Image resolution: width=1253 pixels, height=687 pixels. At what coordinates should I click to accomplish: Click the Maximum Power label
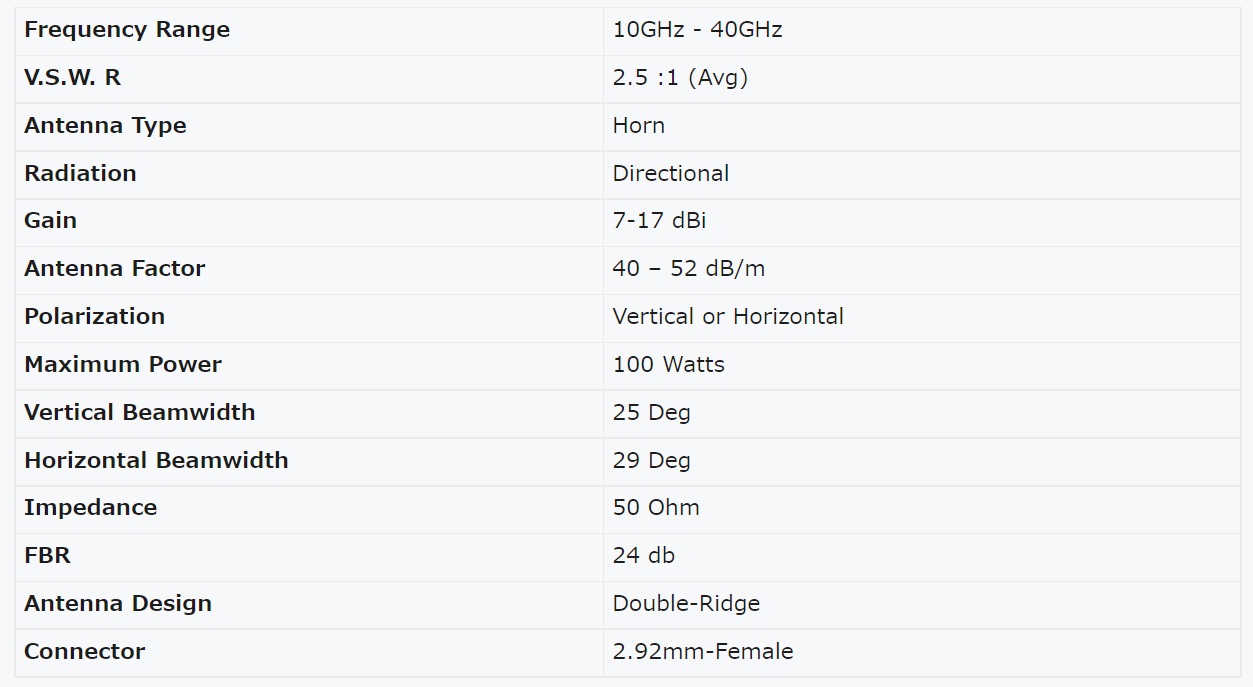(x=123, y=365)
